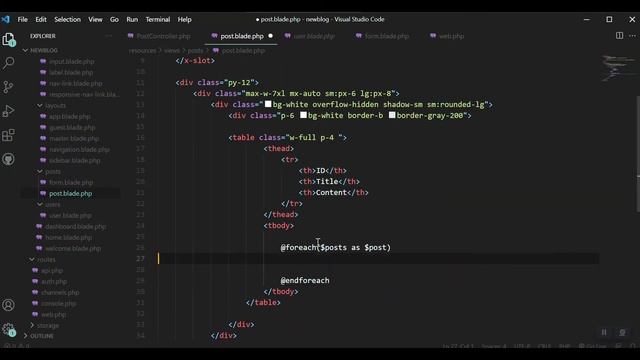Viewport: 640px width, 360px height.
Task: Open the Manage gear icon
Action: 8,329
